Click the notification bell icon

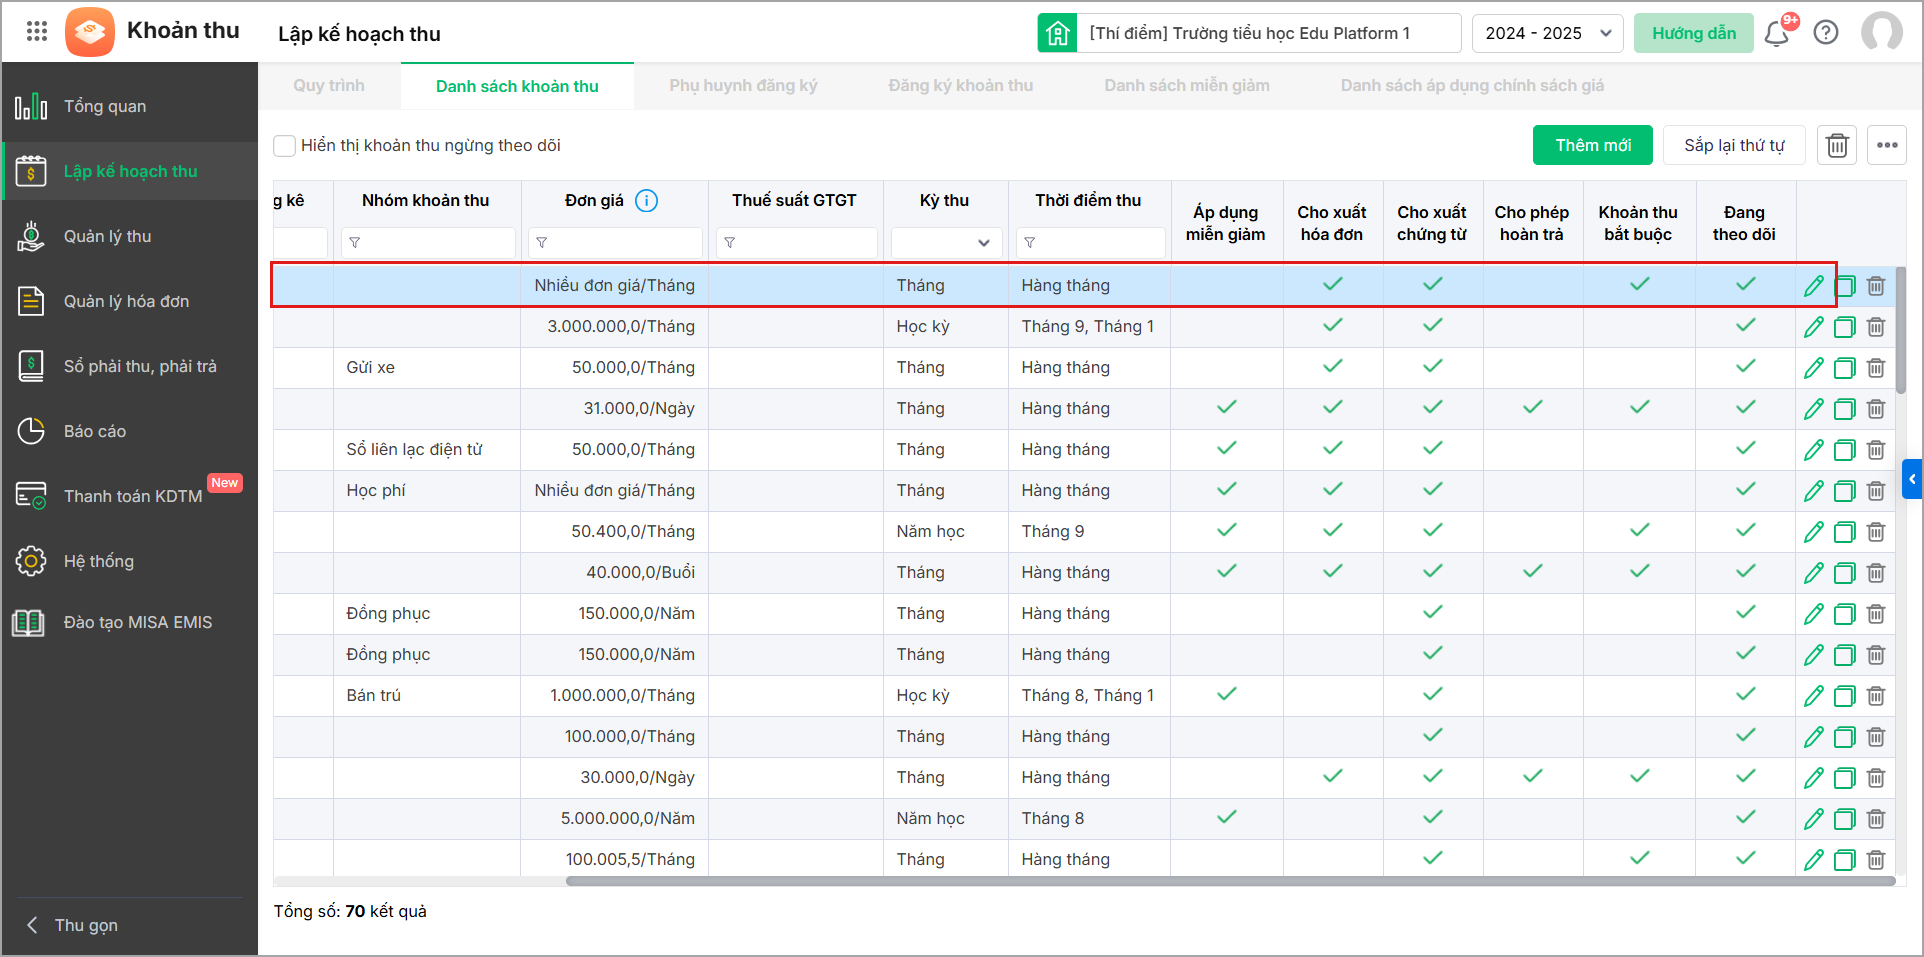(x=1776, y=34)
